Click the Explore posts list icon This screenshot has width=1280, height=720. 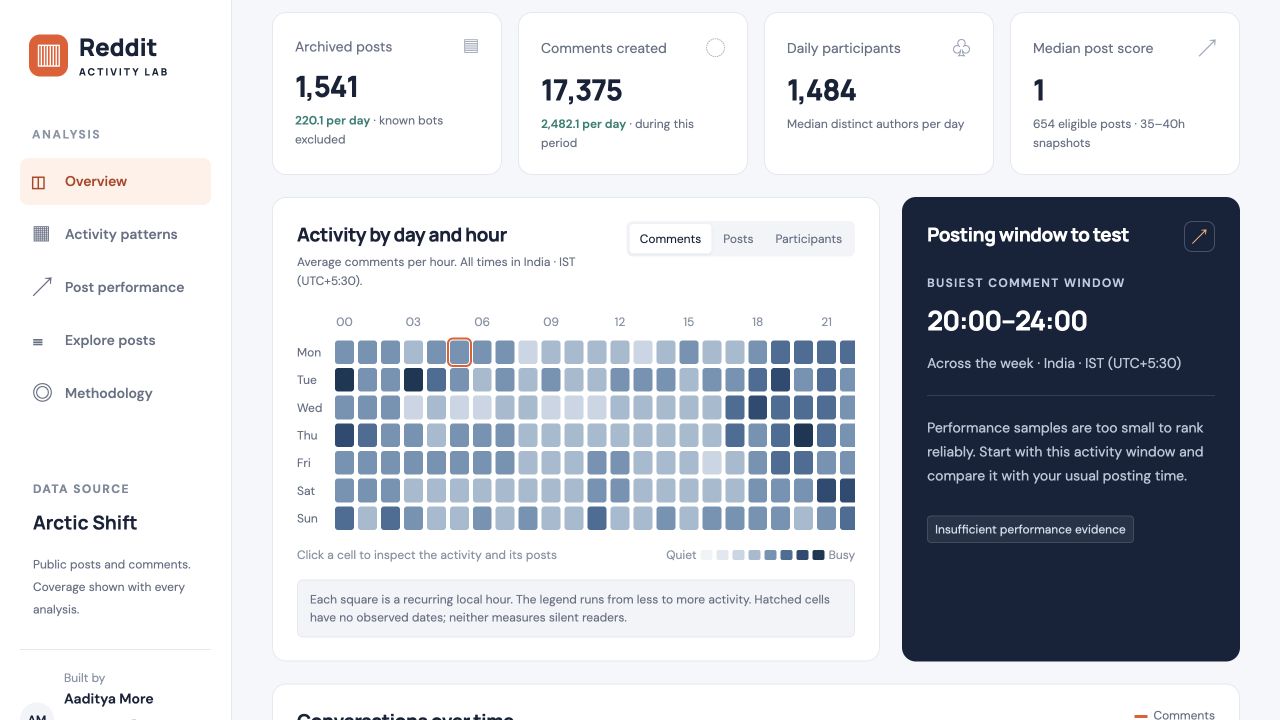click(39, 341)
